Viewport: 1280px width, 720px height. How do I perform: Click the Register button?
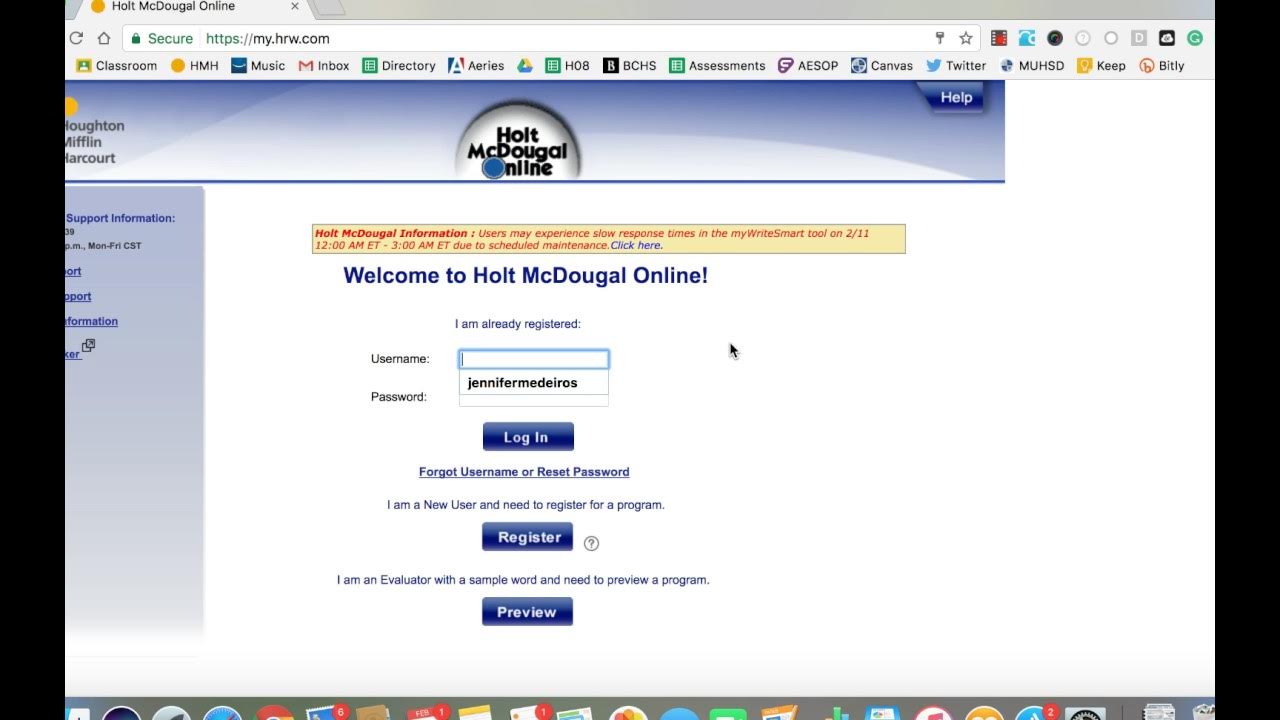528,537
